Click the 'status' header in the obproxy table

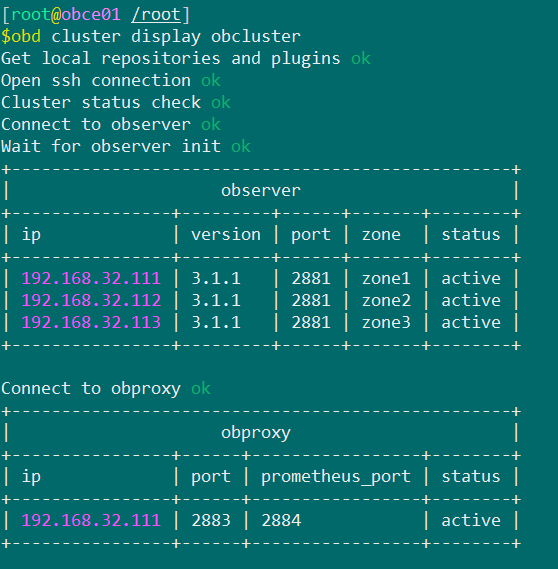coord(471,477)
